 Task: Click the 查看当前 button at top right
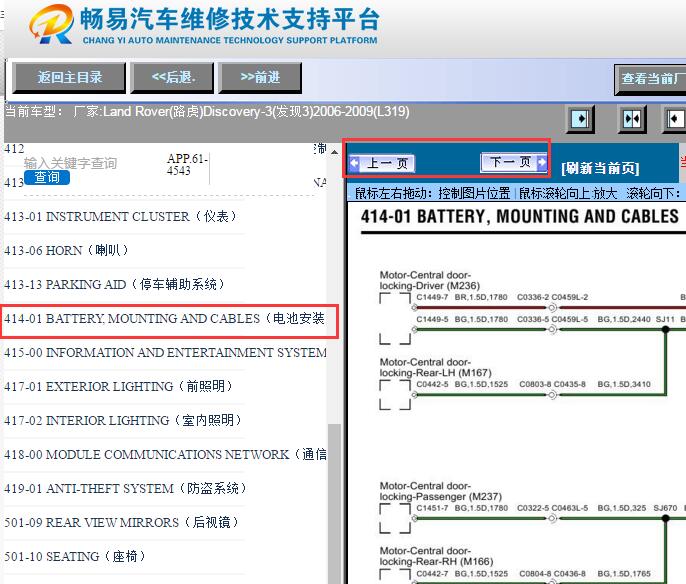tap(650, 80)
